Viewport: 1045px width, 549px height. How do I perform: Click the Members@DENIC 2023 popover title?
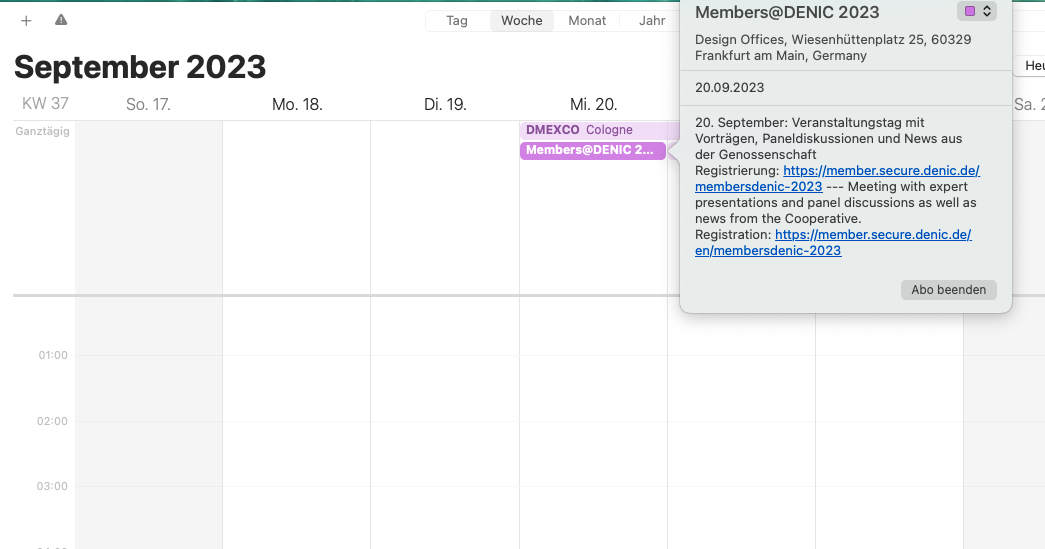click(787, 12)
